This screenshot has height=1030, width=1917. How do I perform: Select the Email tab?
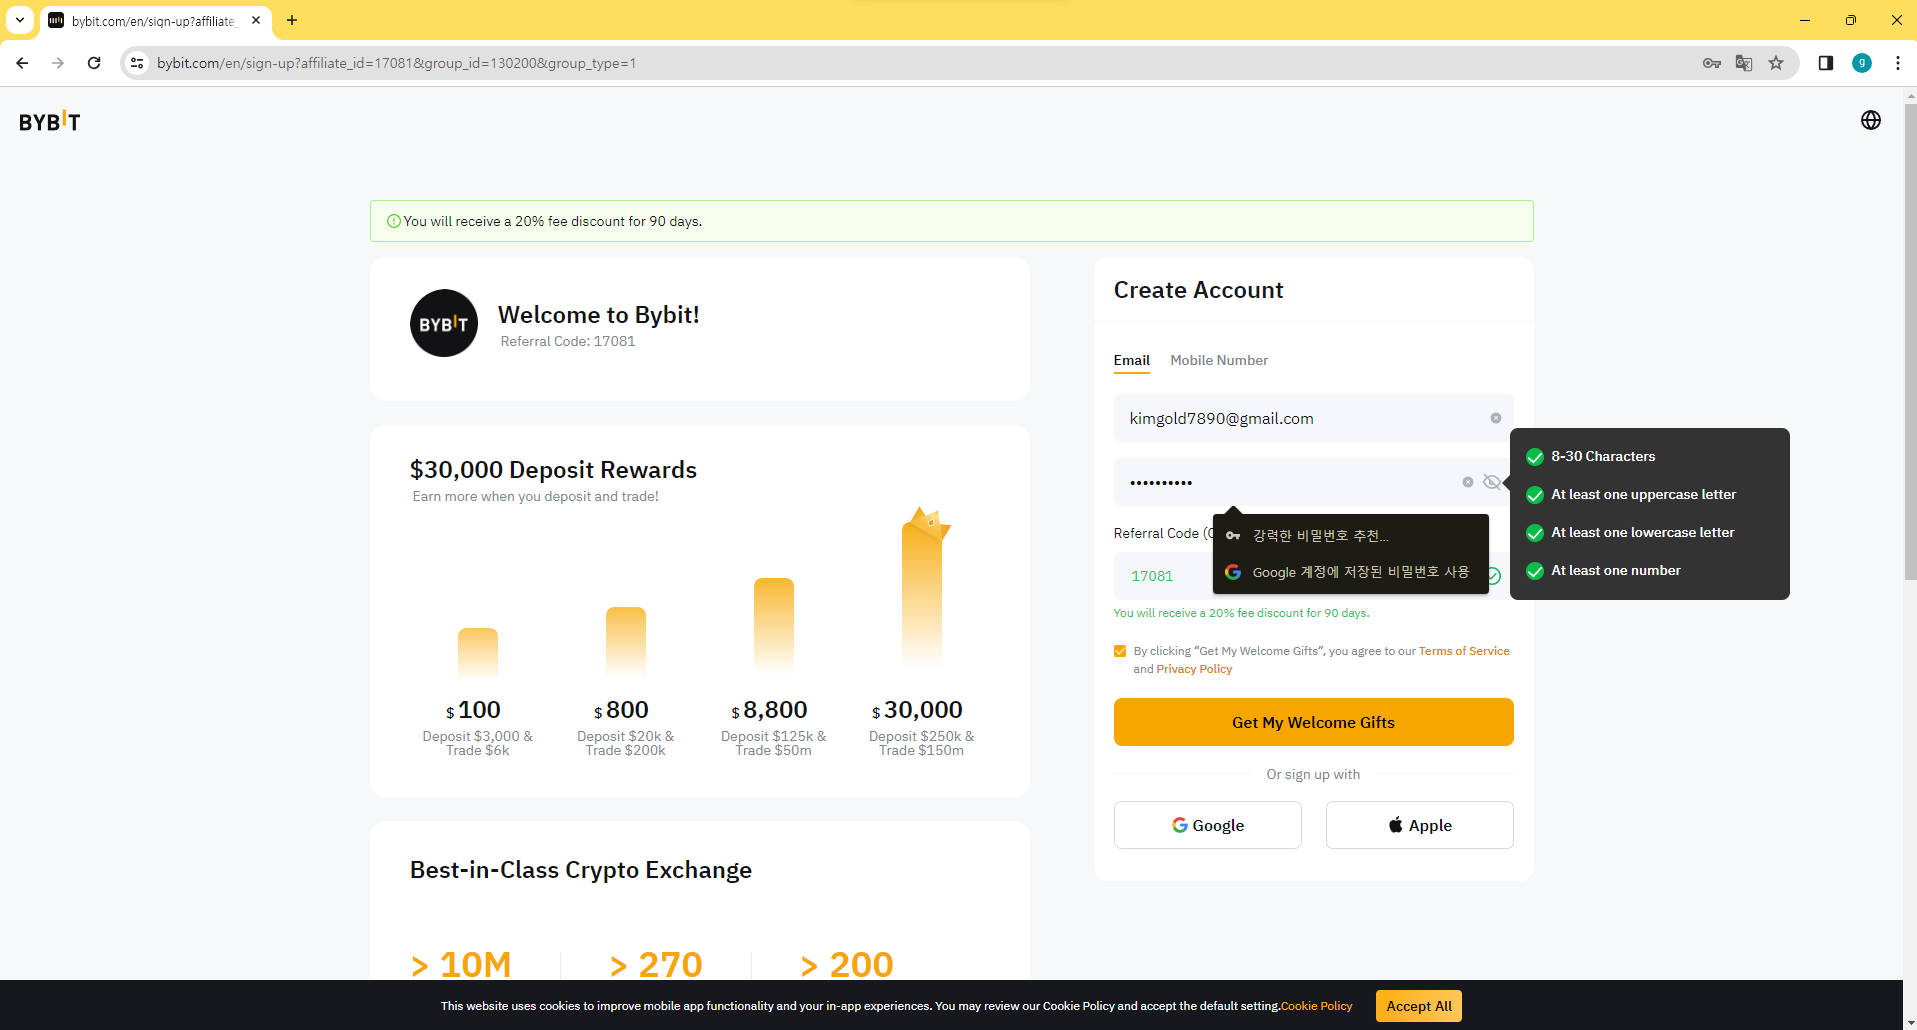(x=1131, y=360)
